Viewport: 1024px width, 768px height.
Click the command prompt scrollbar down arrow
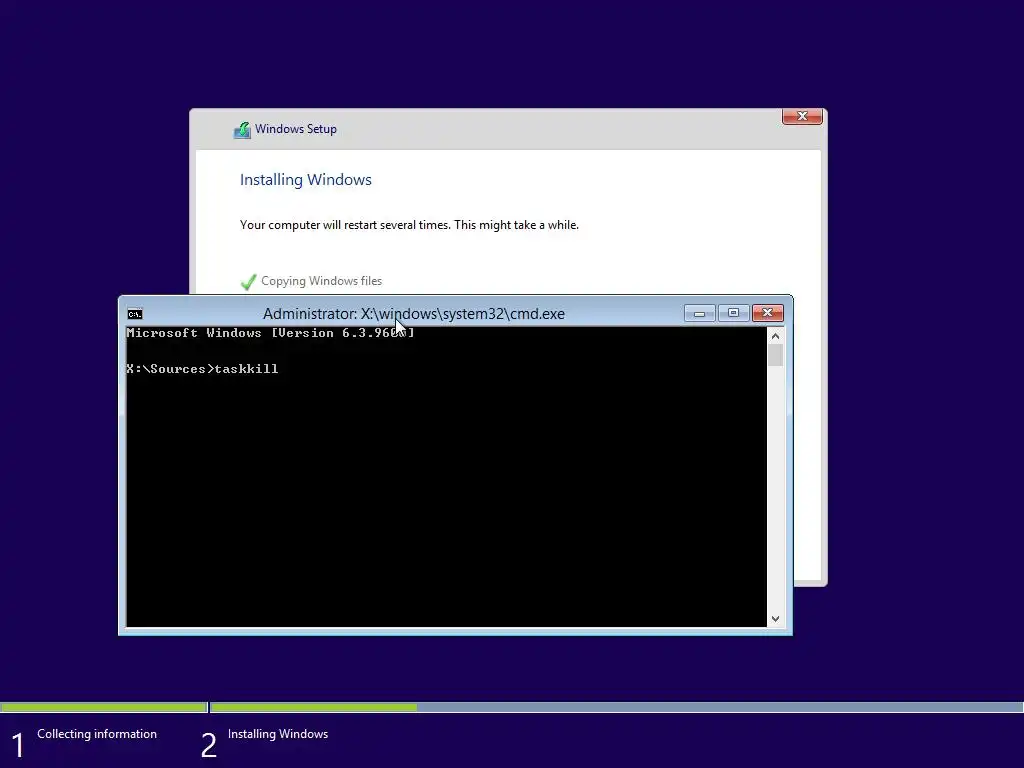775,618
